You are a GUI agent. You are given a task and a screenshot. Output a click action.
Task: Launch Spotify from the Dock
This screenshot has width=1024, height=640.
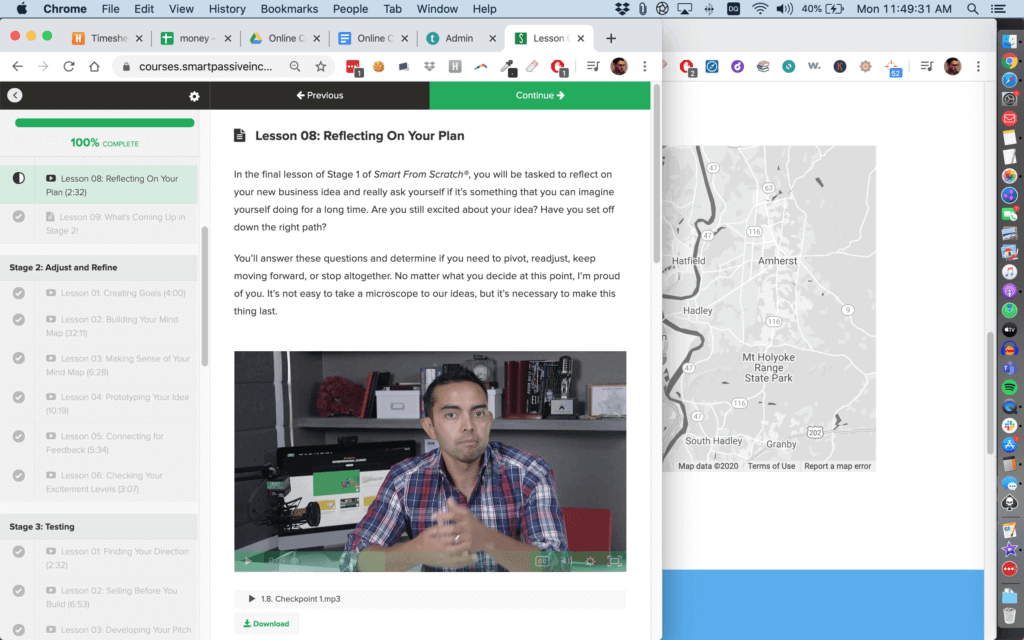point(1010,387)
